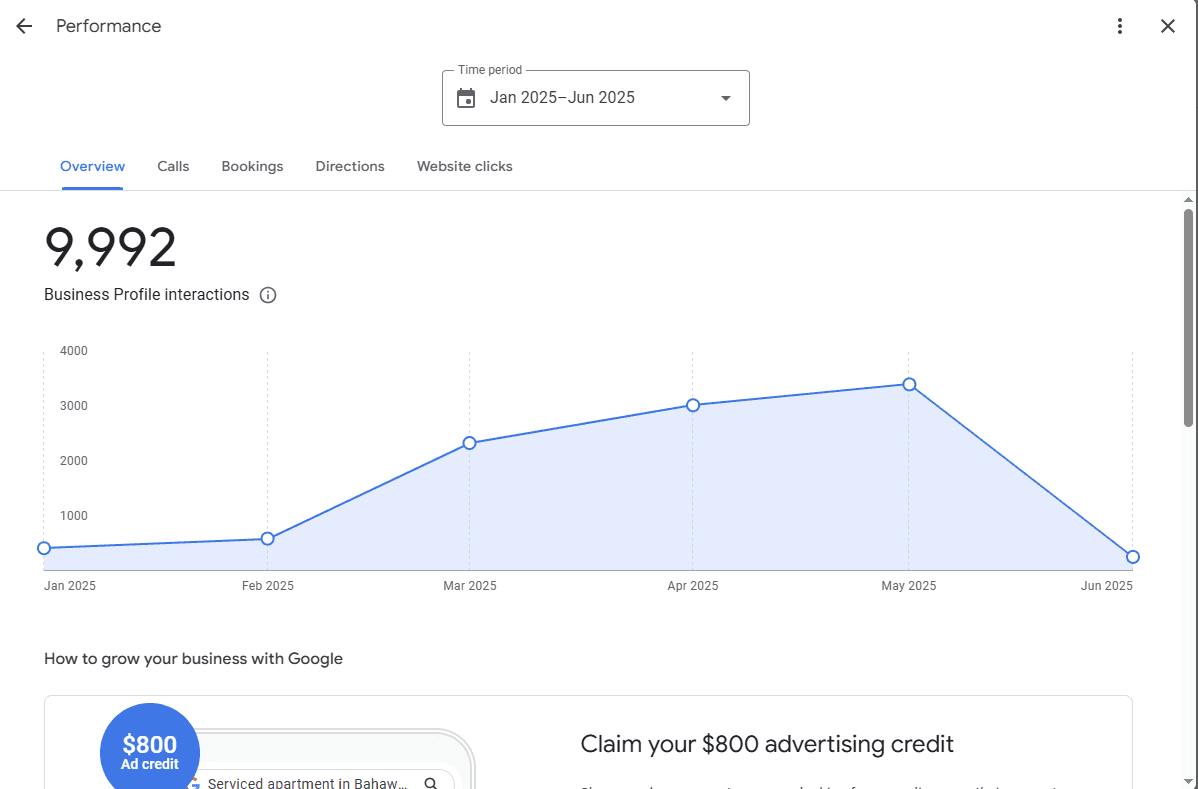
Task: Go to the Bookings tab
Action: 252,166
